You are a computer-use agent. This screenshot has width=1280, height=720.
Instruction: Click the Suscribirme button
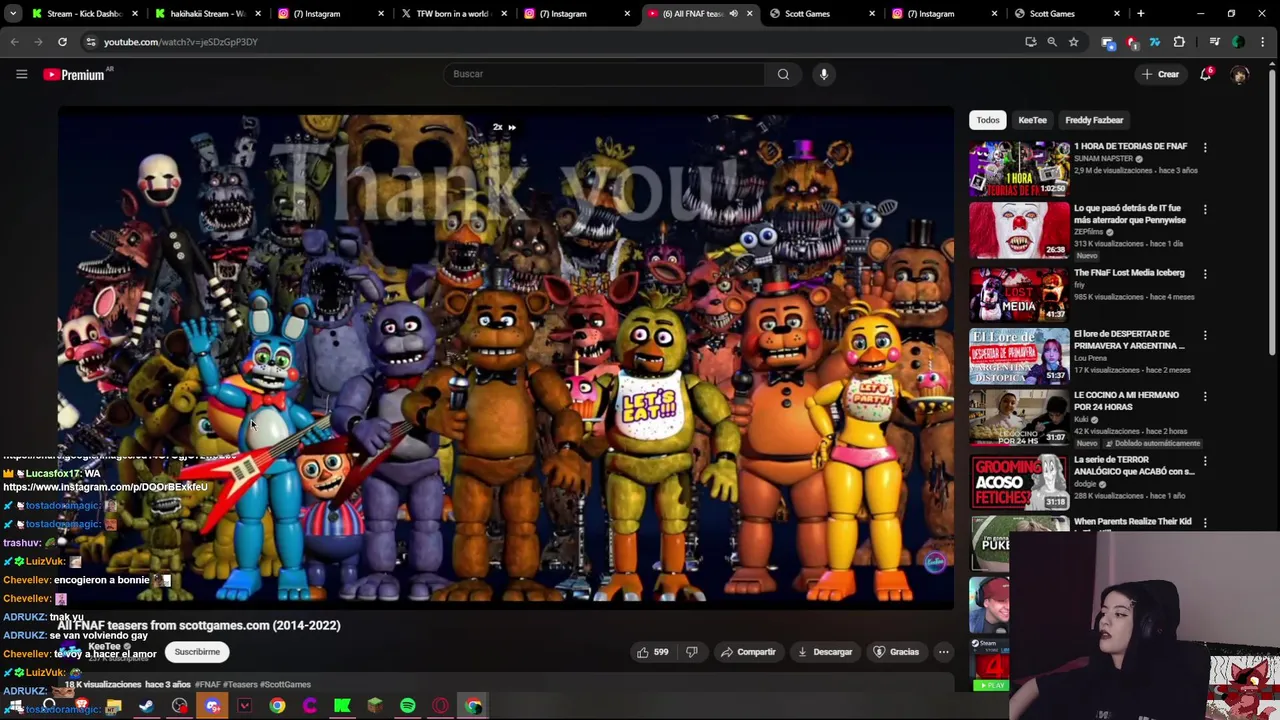[x=197, y=652]
